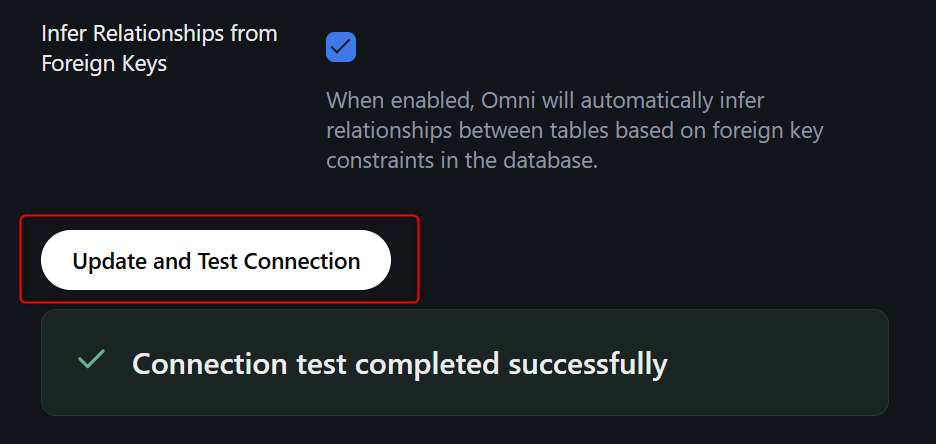Re-run the connection test with the Update button
Viewport: 936px width, 444px height.
point(216,261)
